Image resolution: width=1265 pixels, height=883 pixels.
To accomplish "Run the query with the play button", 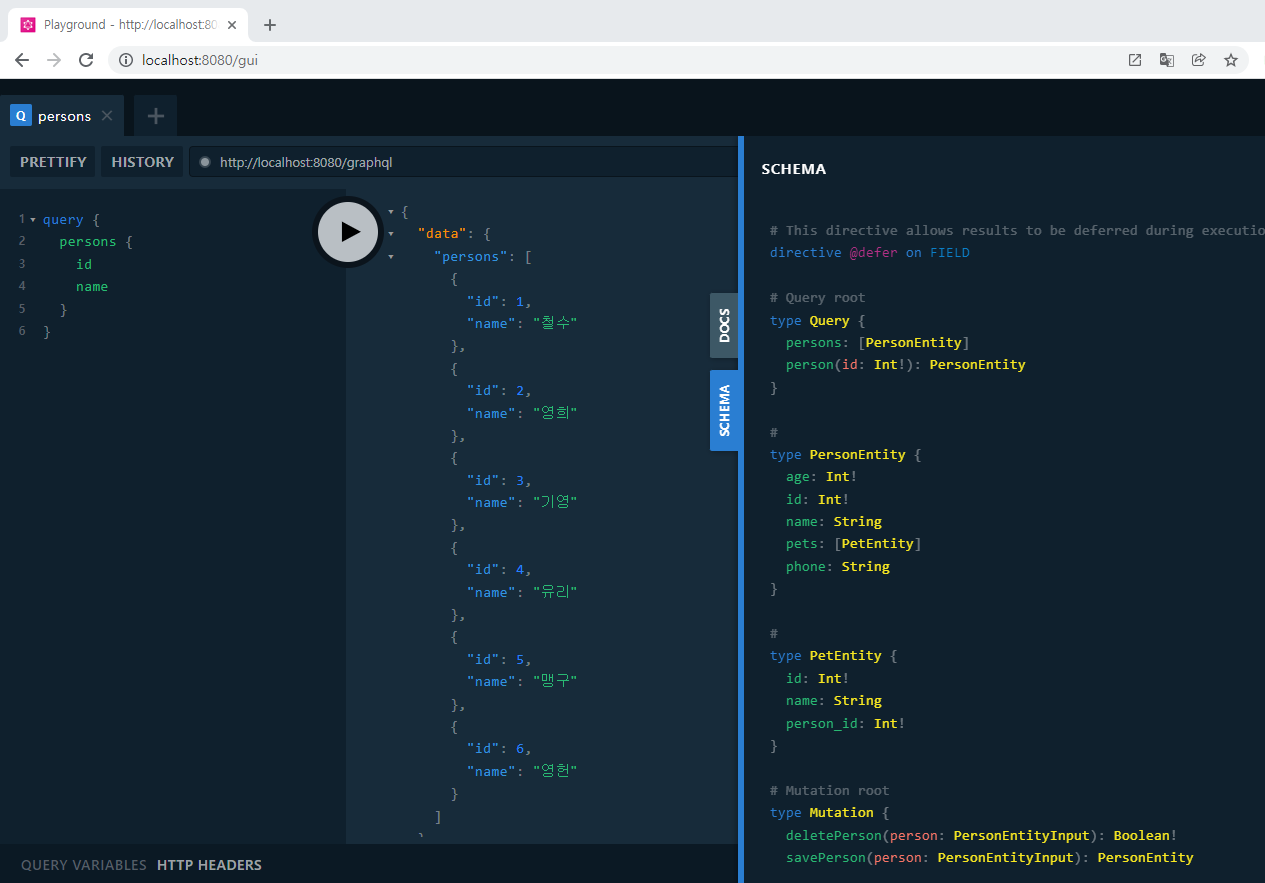I will pos(348,232).
